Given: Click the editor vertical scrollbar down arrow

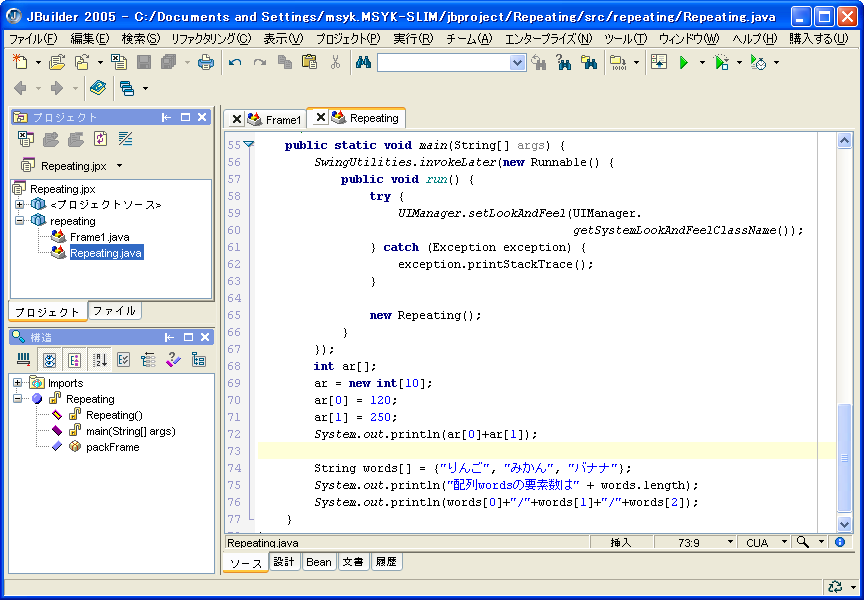Looking at the screenshot, I should tap(845, 524).
